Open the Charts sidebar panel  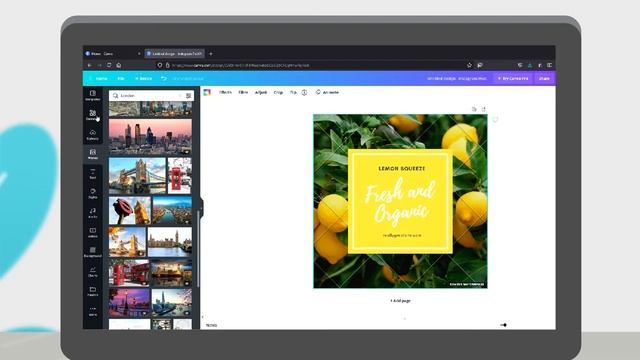93,272
